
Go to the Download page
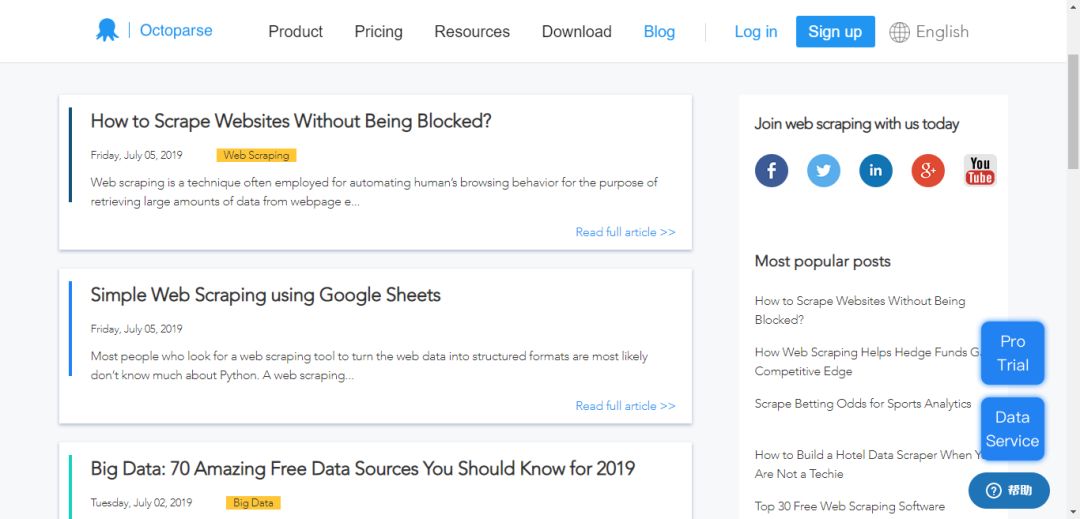(x=576, y=31)
